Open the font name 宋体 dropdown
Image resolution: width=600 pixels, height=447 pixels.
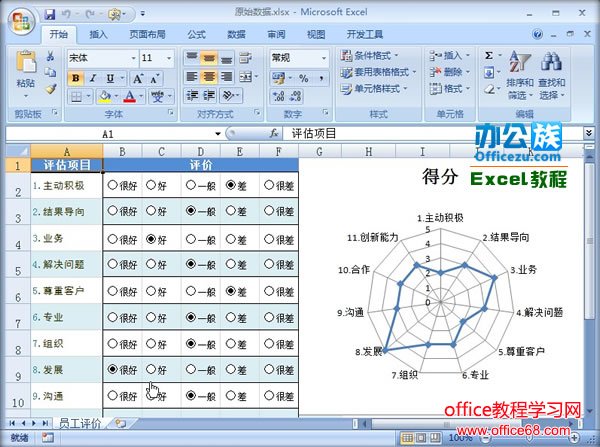(x=134, y=58)
